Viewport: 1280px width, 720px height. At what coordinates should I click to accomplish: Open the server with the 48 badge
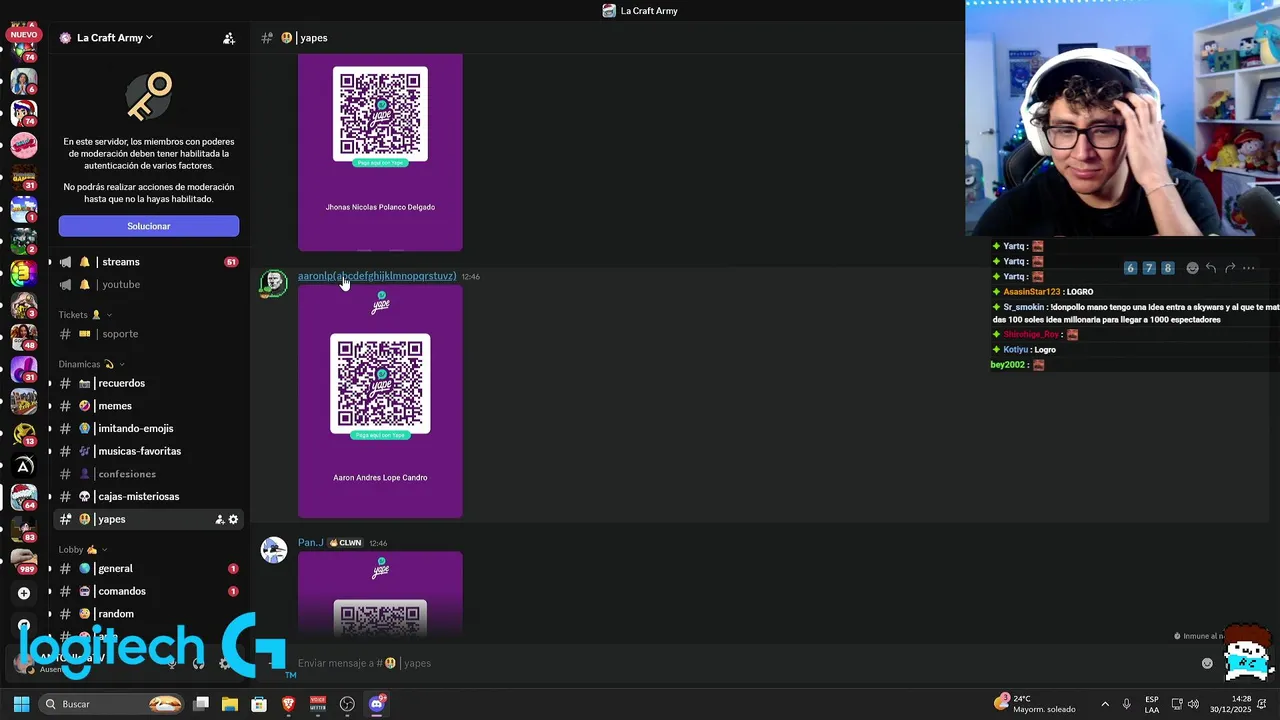tap(24, 336)
